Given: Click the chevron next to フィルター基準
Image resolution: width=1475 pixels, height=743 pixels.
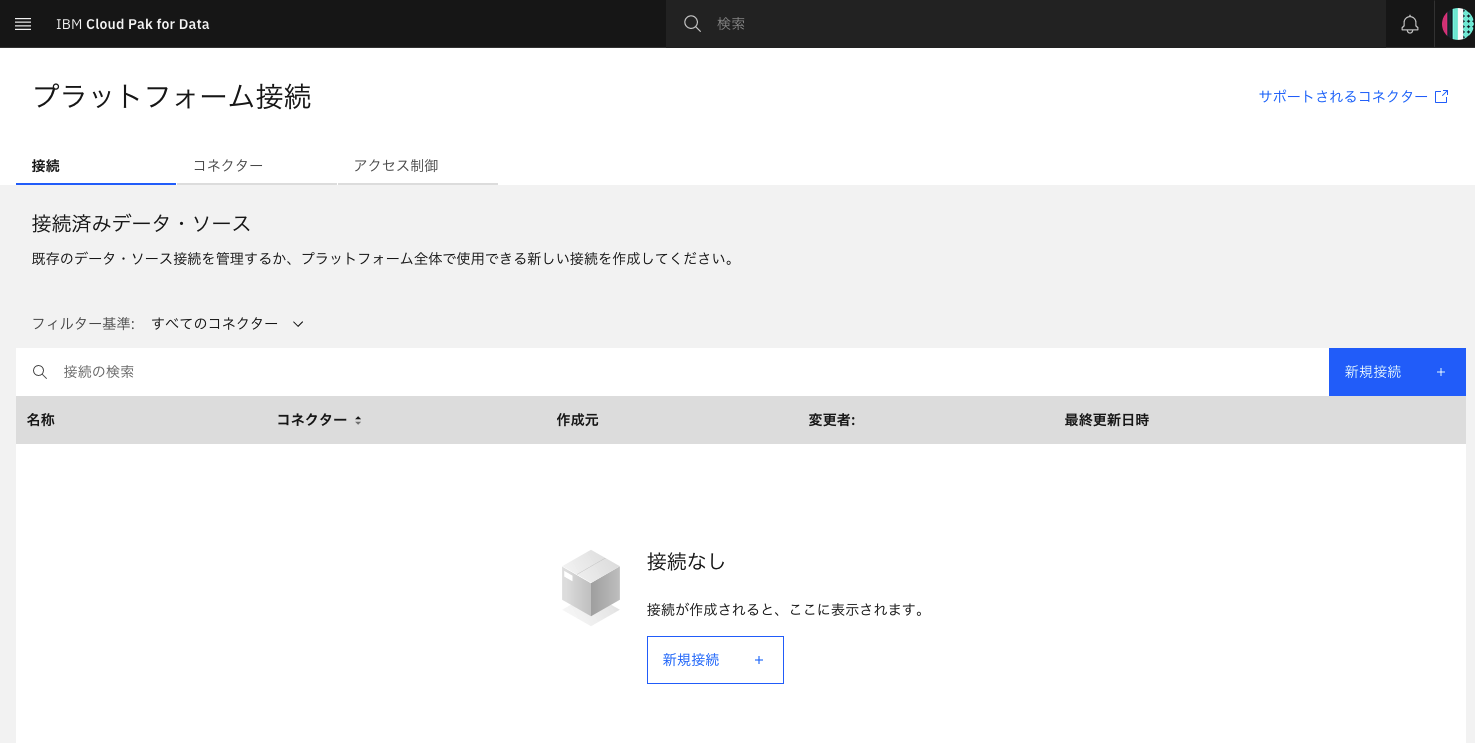Looking at the screenshot, I should click(298, 323).
